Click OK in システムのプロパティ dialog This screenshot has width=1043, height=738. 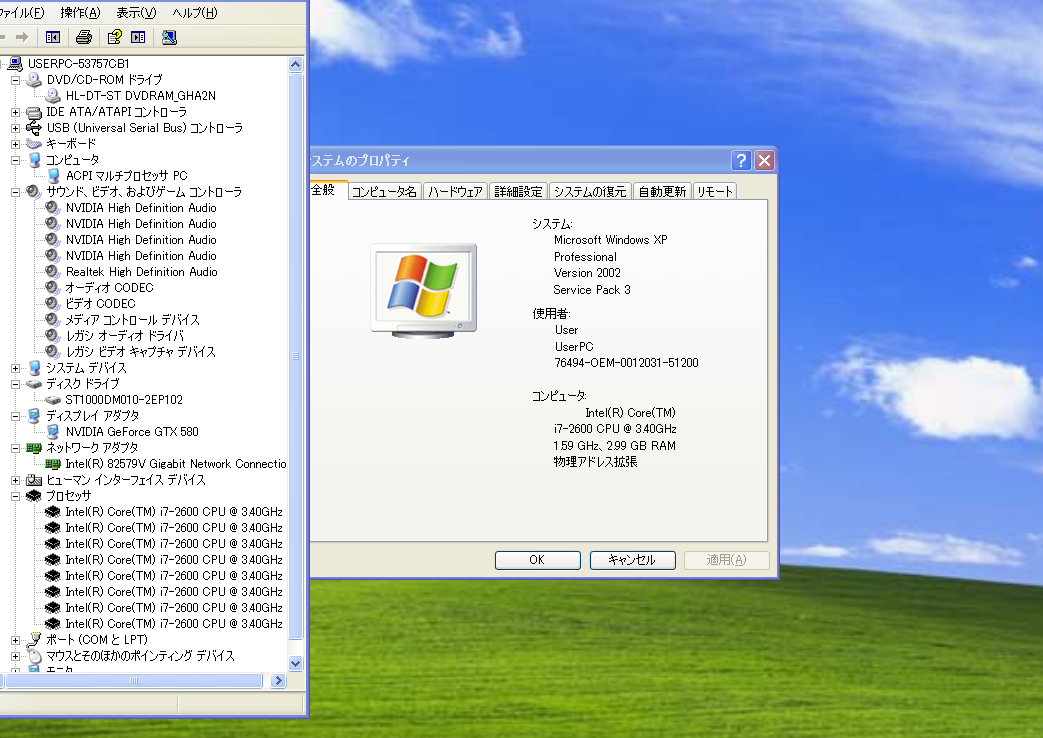tap(537, 560)
